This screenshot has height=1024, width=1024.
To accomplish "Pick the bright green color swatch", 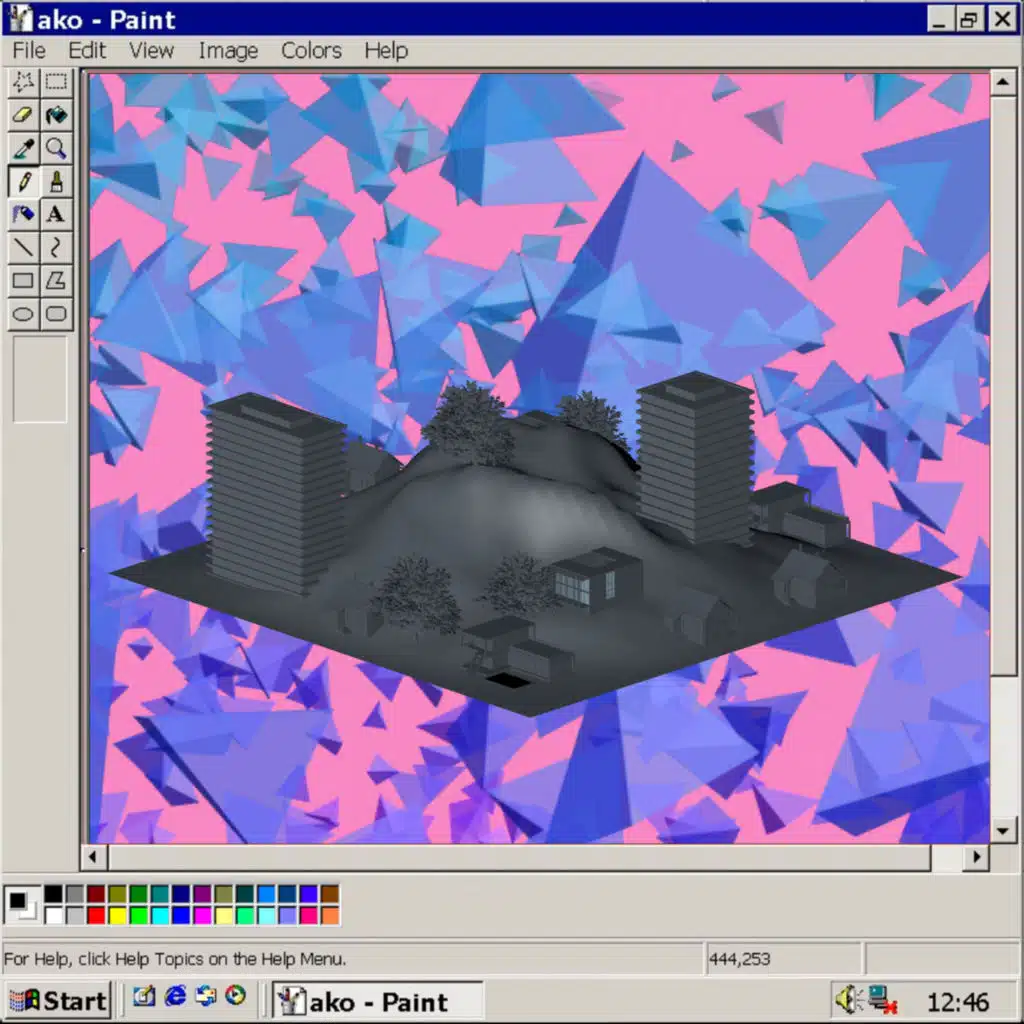I will click(x=138, y=916).
